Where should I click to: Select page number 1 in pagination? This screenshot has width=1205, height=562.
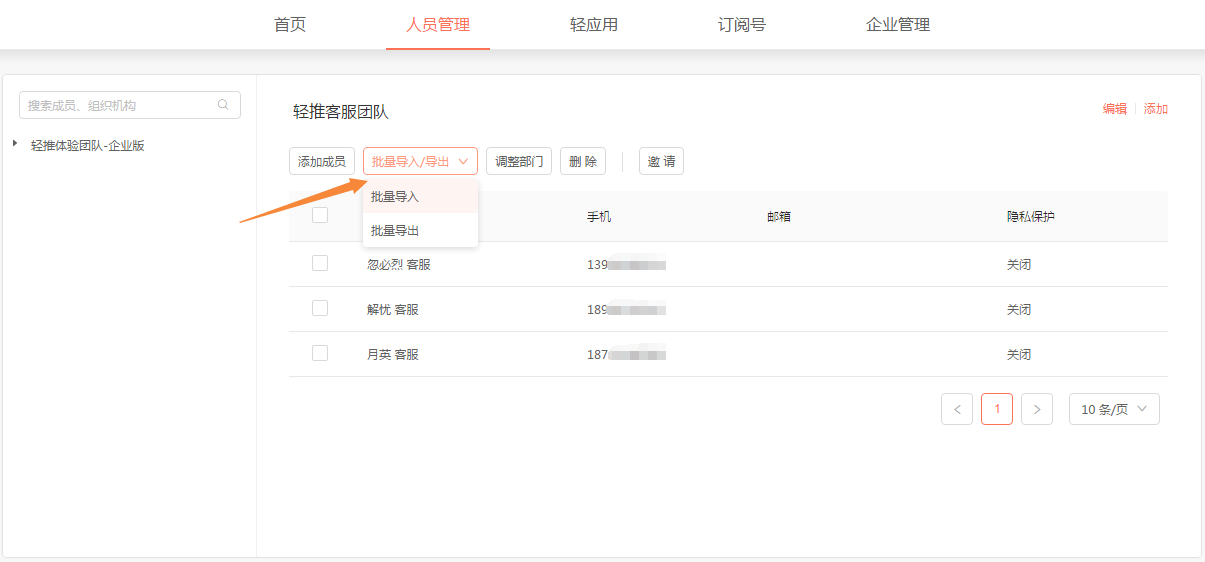pos(997,409)
